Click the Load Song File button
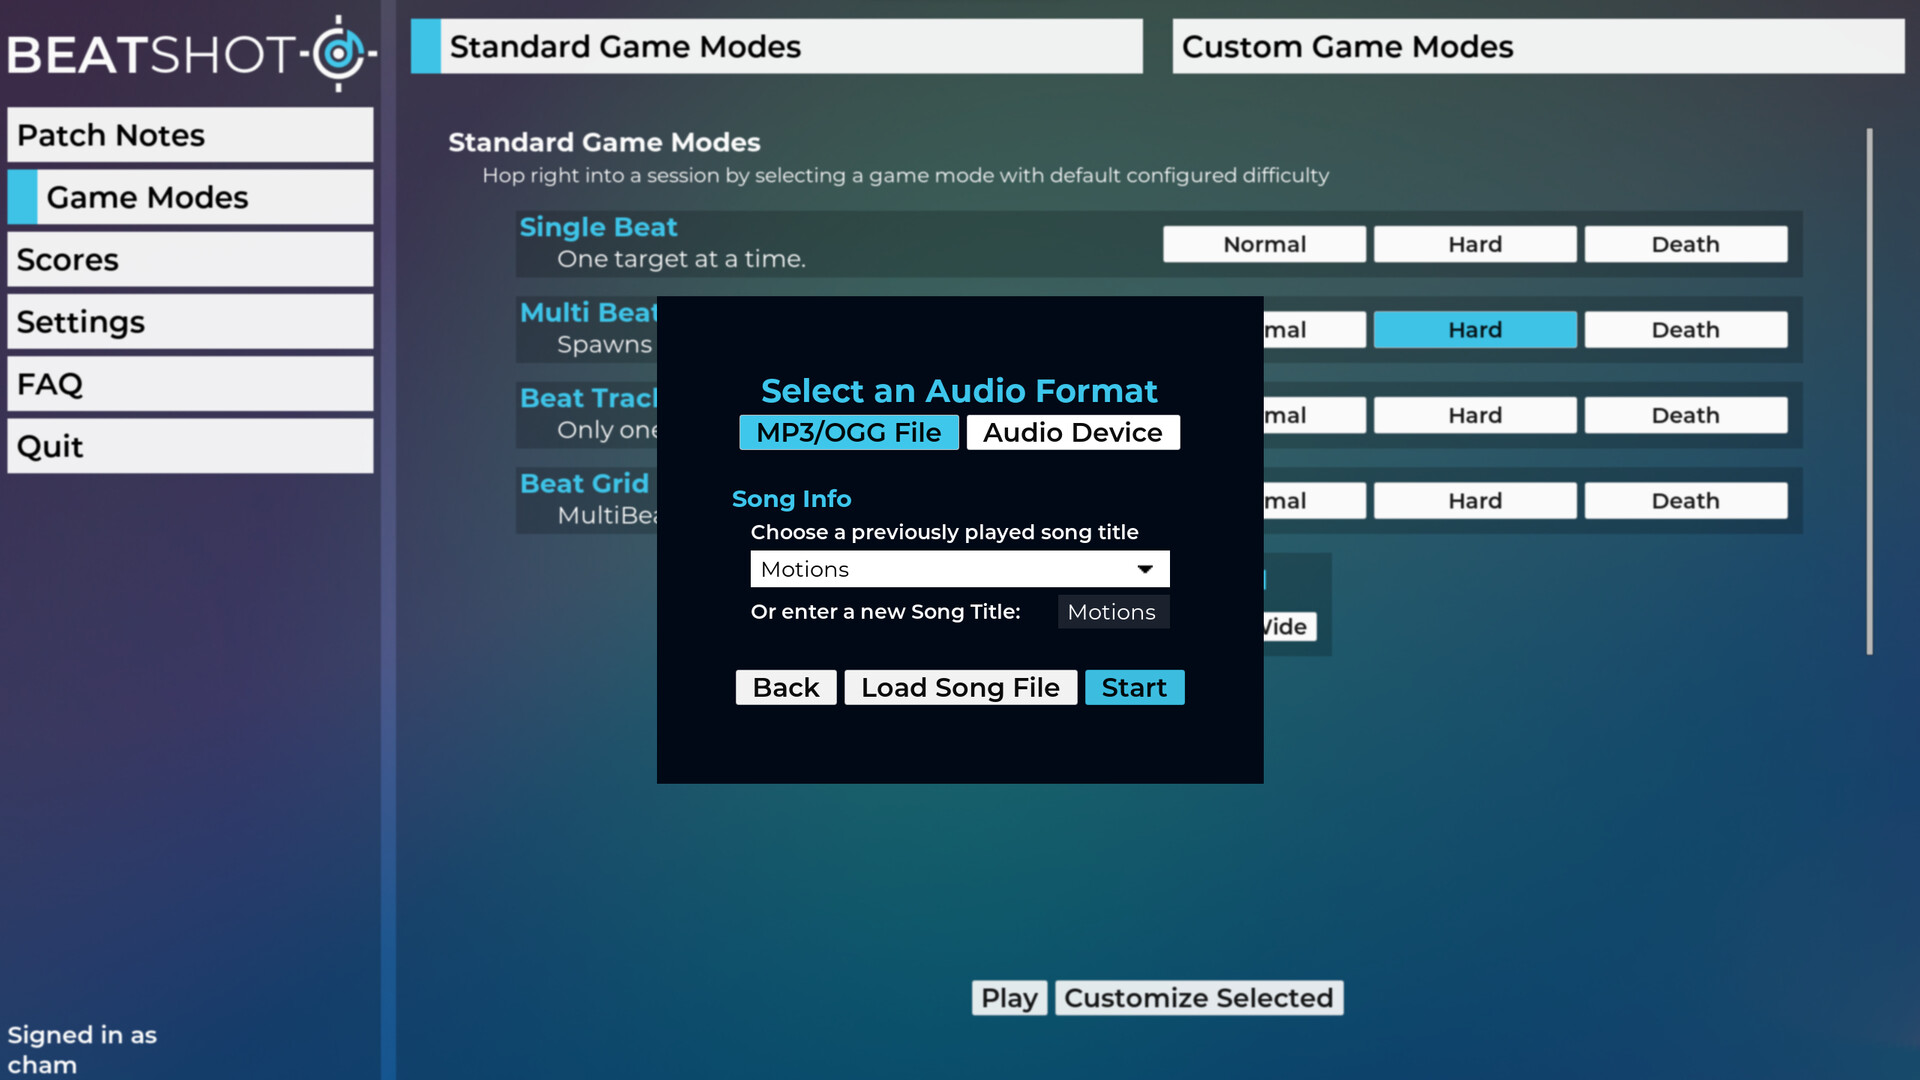This screenshot has height=1080, width=1920. [x=960, y=686]
